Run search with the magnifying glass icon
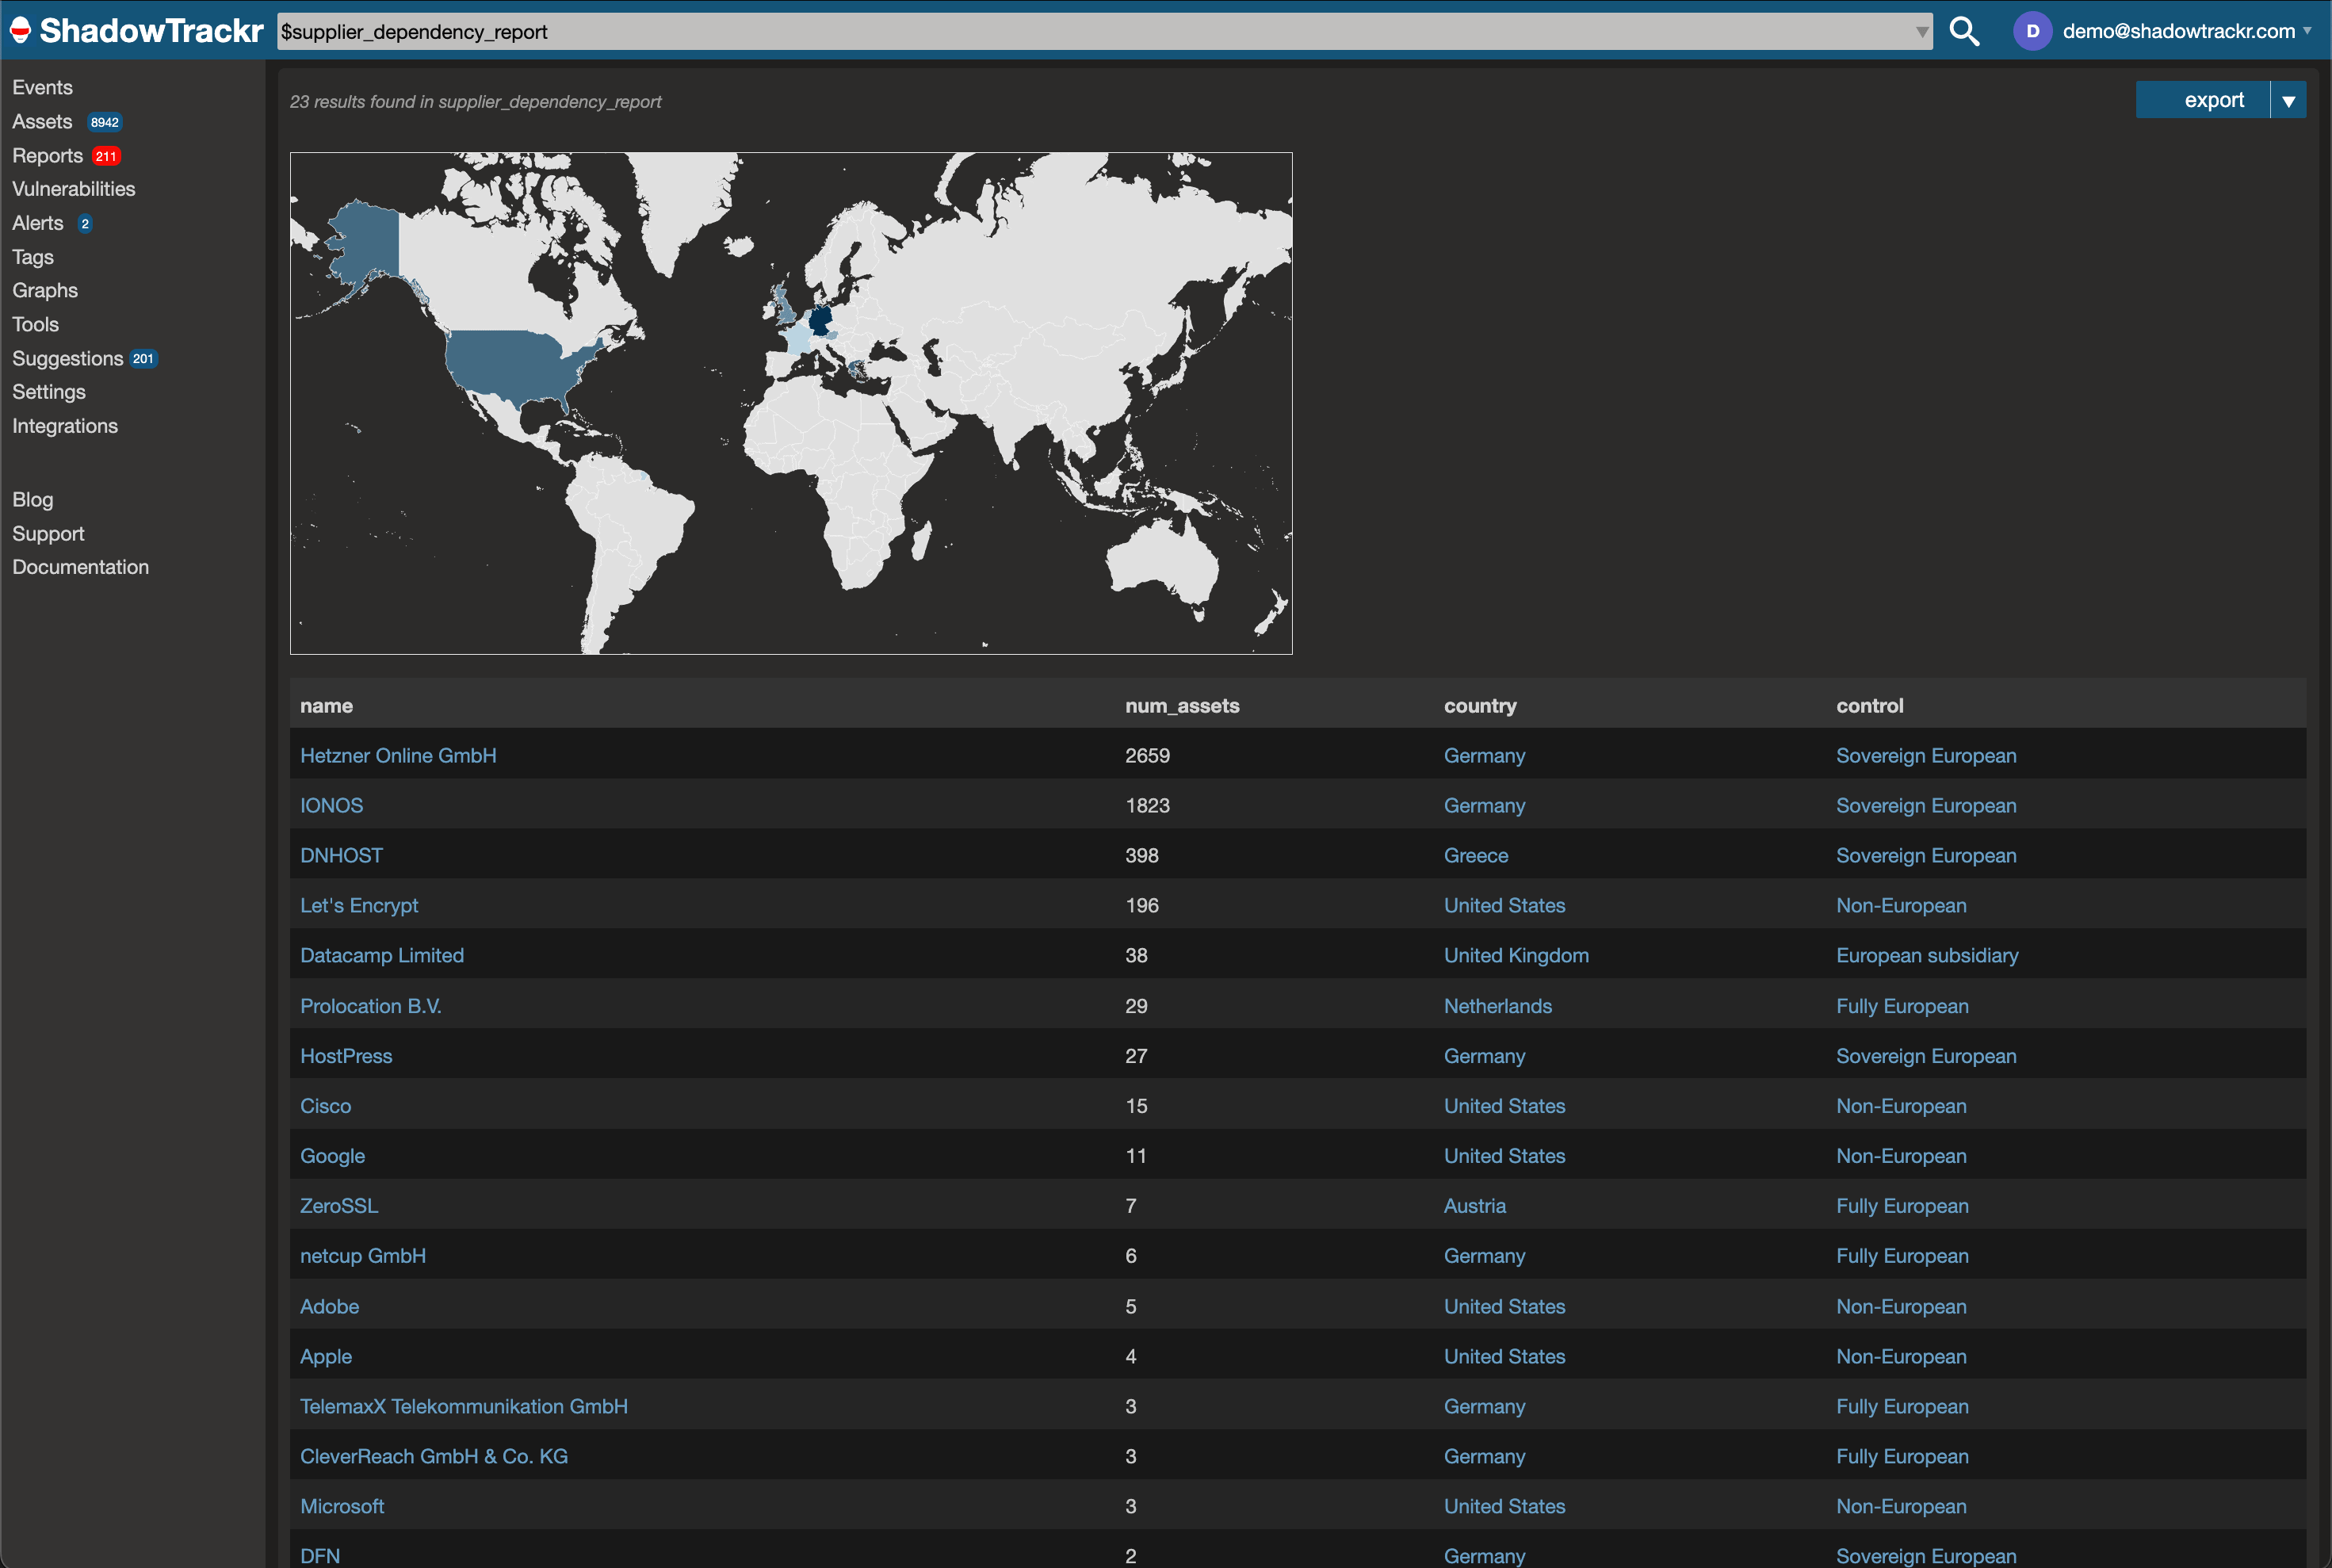The width and height of the screenshot is (2332, 1568). (x=1964, y=31)
